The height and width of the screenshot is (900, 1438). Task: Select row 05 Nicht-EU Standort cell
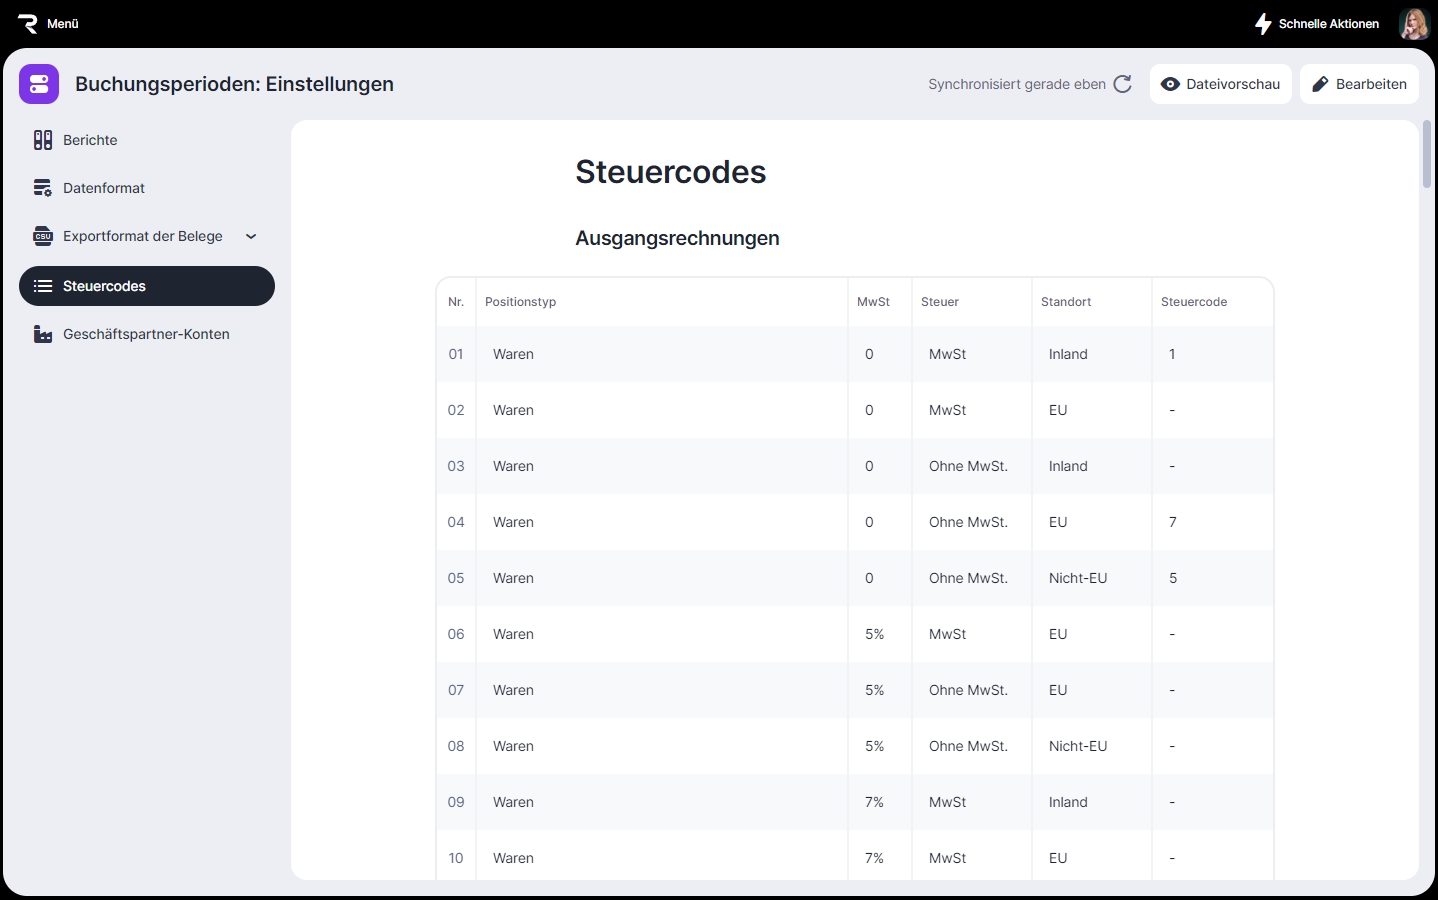click(1078, 579)
